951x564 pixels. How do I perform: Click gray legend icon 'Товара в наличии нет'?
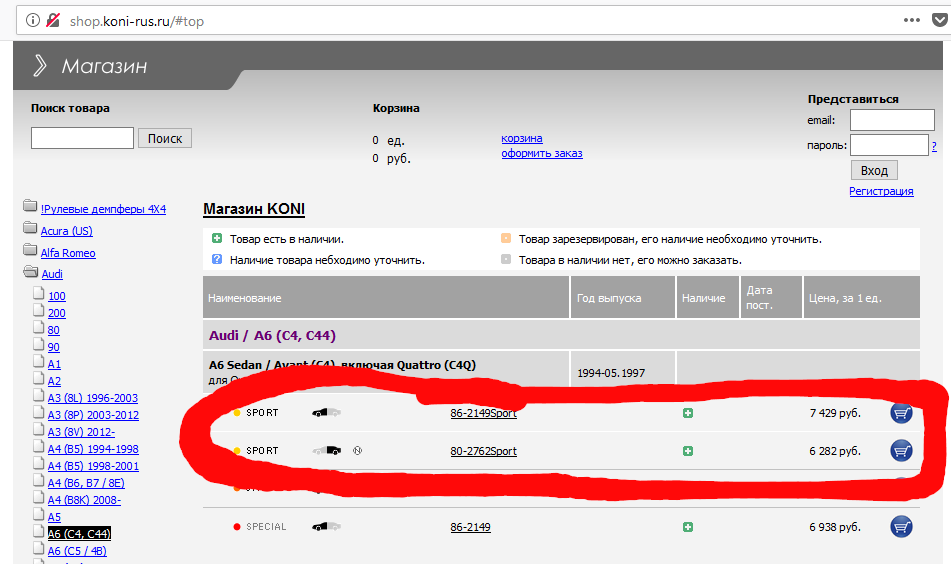coord(506,260)
